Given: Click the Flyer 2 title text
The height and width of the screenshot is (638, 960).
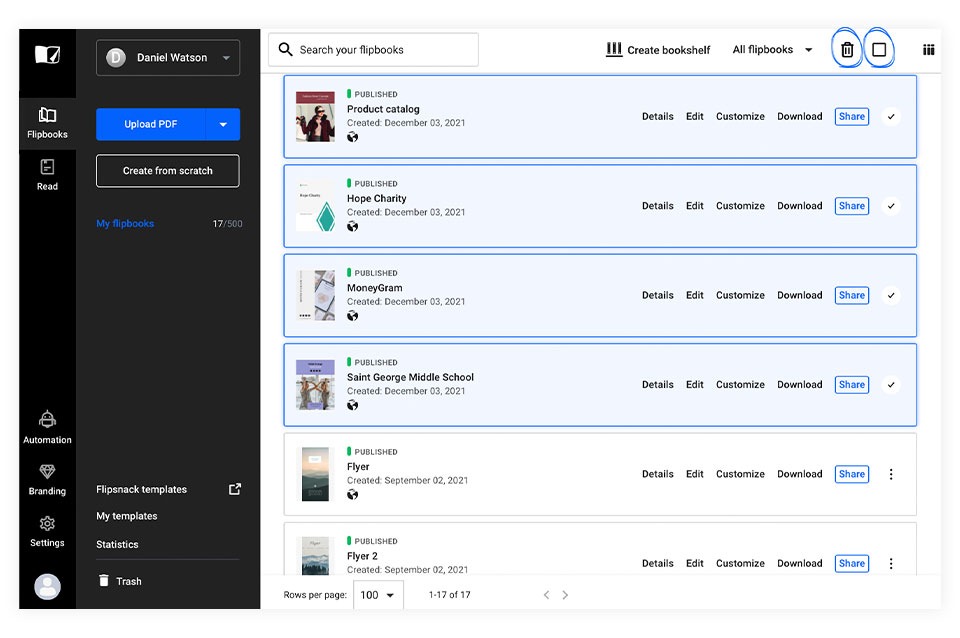Looking at the screenshot, I should point(362,556).
